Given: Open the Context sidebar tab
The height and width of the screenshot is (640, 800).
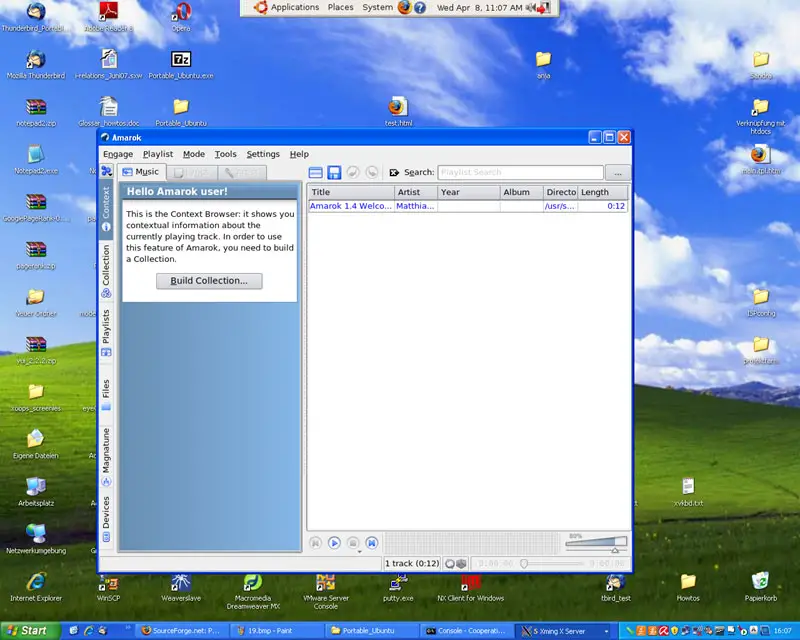Looking at the screenshot, I should pos(106,209).
